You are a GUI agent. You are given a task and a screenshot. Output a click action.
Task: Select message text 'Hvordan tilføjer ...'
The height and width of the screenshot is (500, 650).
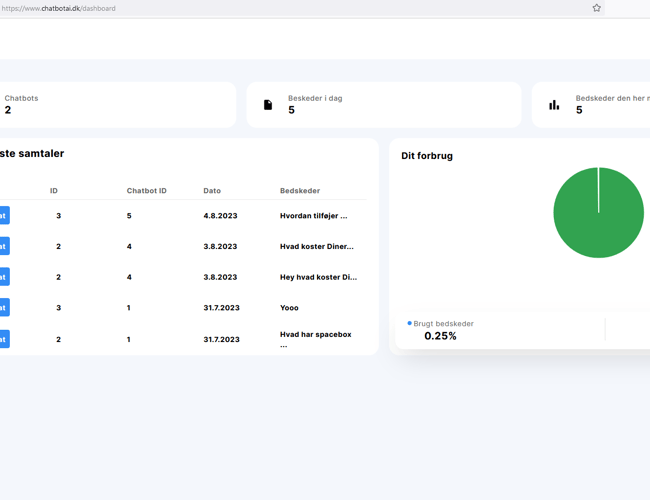tap(313, 216)
